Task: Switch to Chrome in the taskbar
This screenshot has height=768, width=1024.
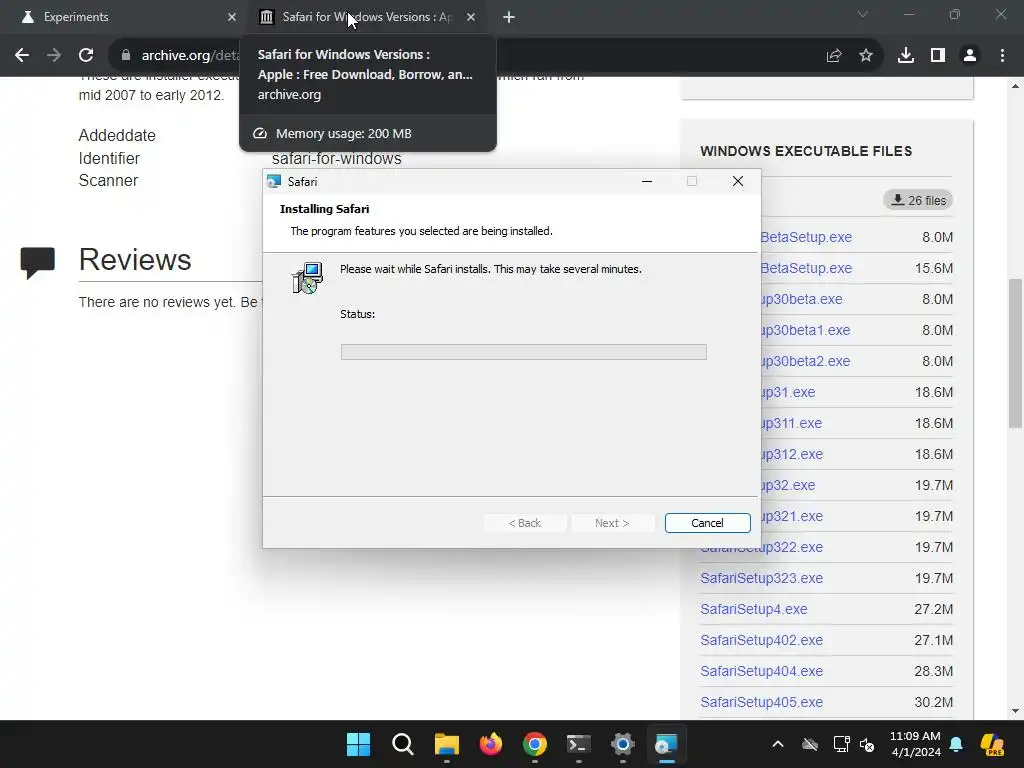Action: pos(535,744)
